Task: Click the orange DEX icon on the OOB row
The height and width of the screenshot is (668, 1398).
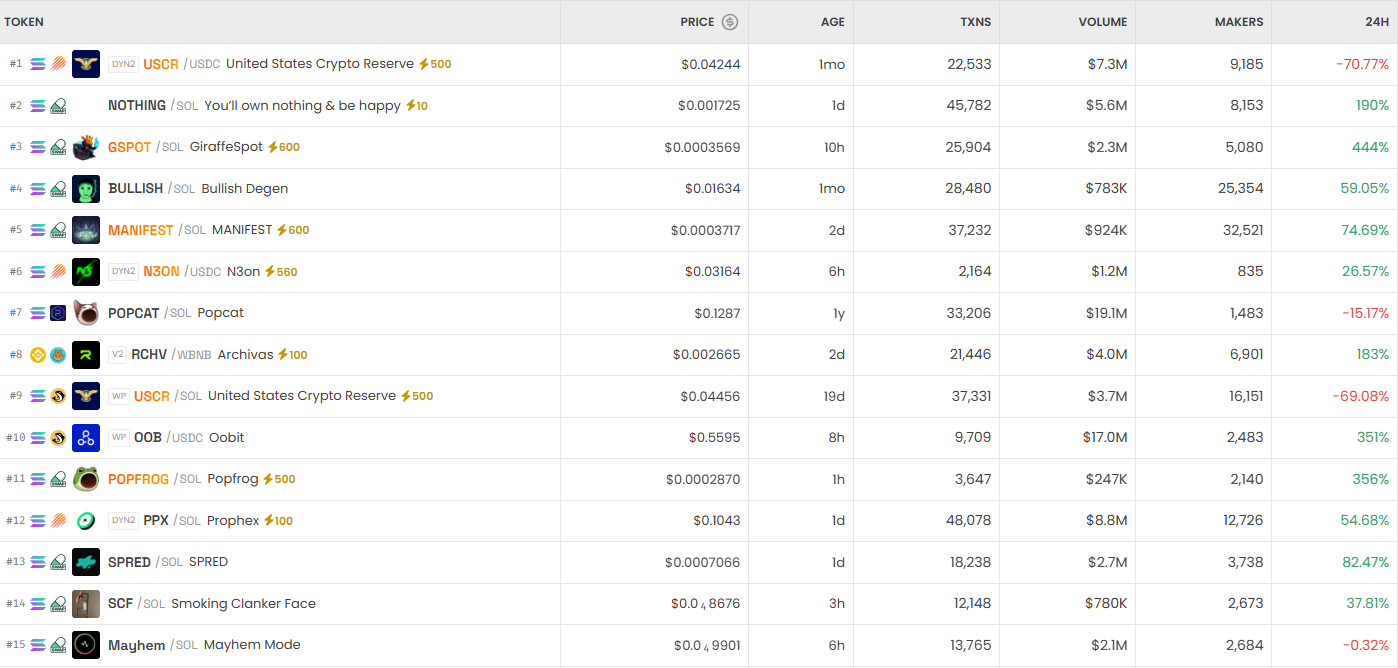Action: tap(58, 437)
